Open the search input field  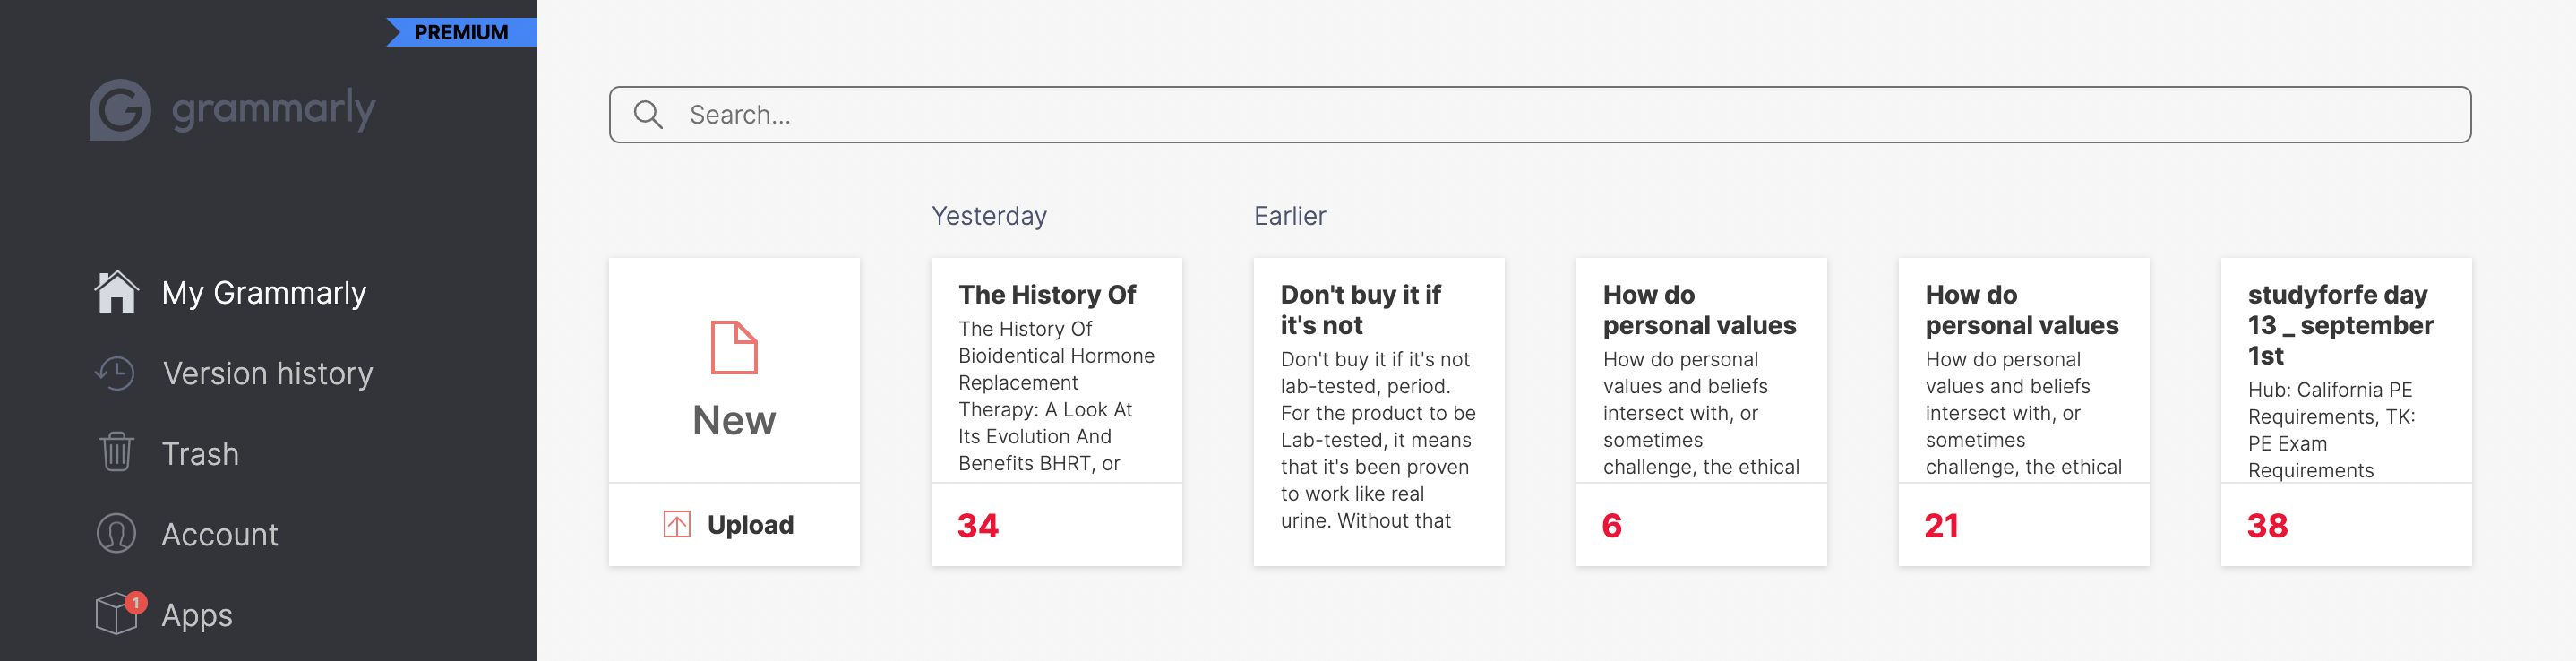1200,114
